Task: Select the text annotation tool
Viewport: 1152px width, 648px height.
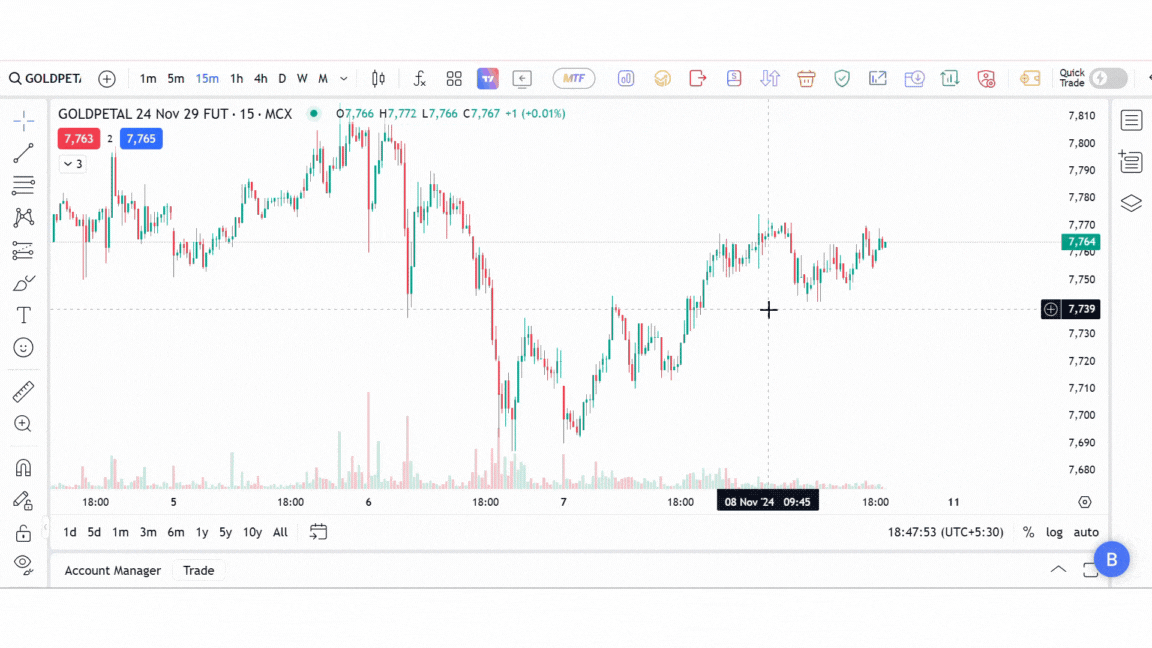Action: (23, 315)
